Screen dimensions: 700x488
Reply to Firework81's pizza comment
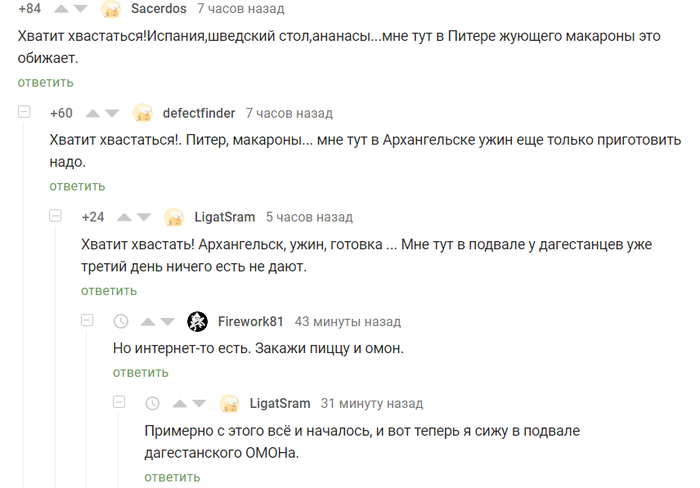click(141, 372)
